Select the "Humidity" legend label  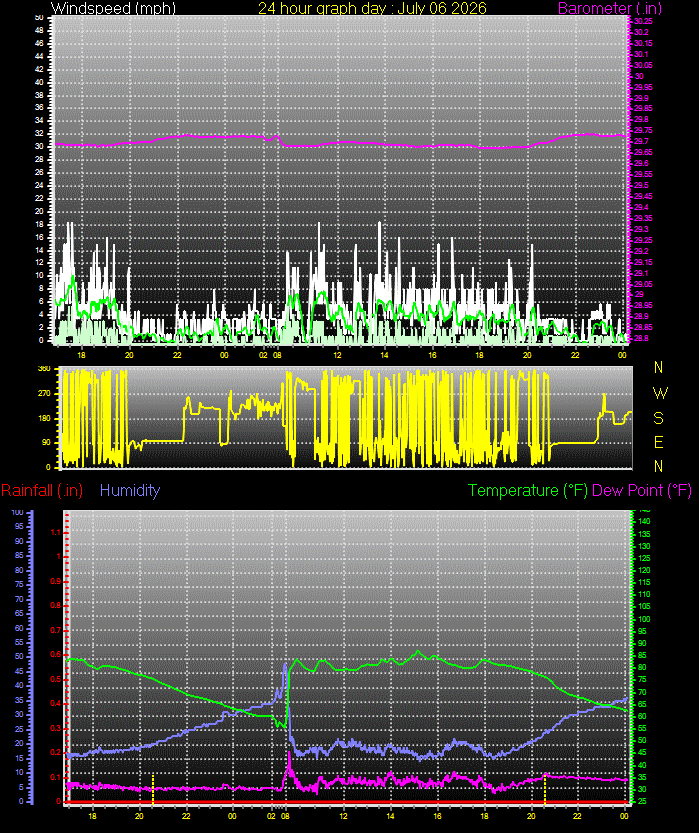pos(130,490)
